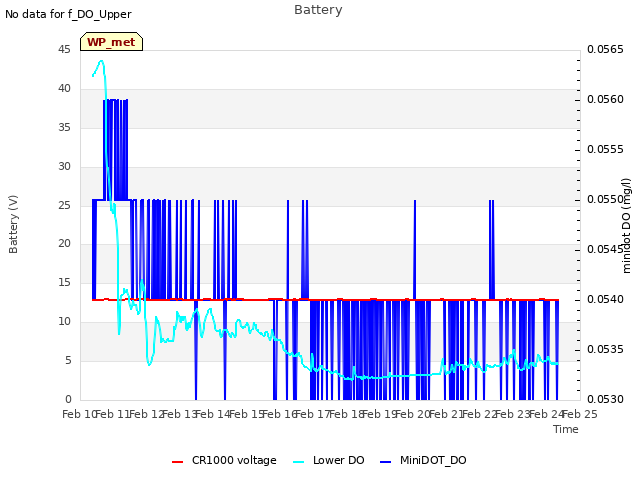This screenshot has height=480, width=640.
Task: Click the Battery chart title
Action: click(318, 10)
